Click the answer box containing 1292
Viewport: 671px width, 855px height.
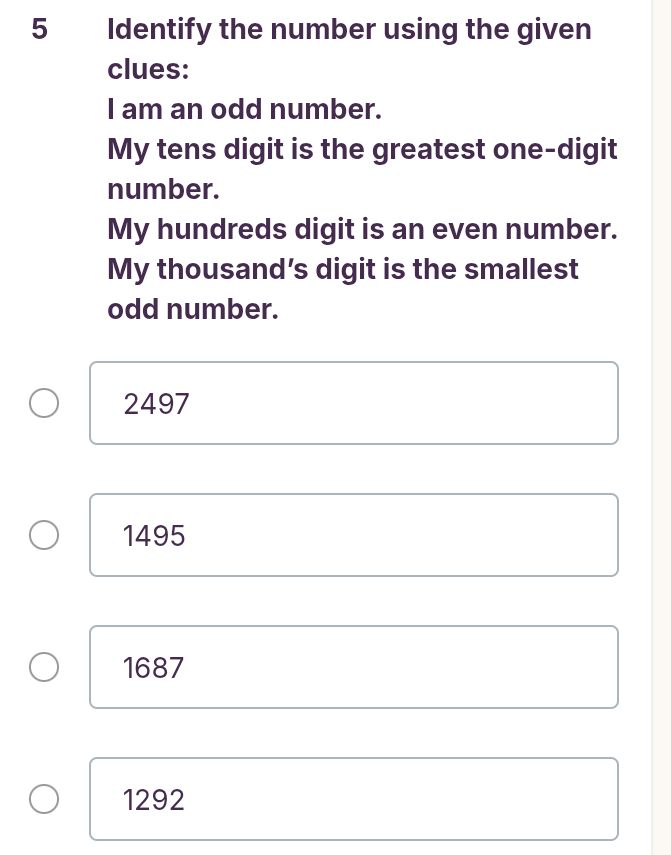354,799
